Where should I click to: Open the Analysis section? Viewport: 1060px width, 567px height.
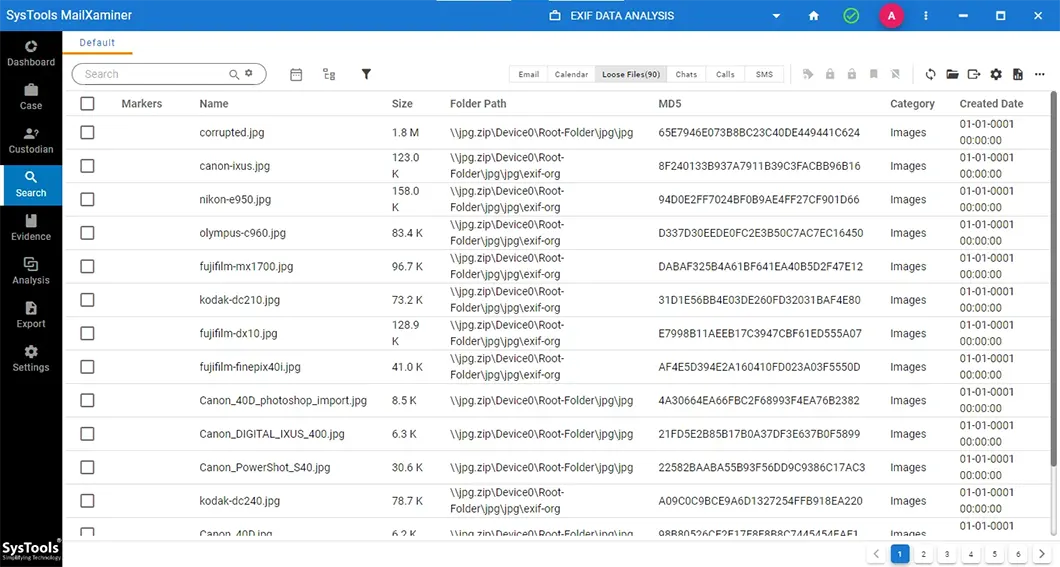(30, 271)
